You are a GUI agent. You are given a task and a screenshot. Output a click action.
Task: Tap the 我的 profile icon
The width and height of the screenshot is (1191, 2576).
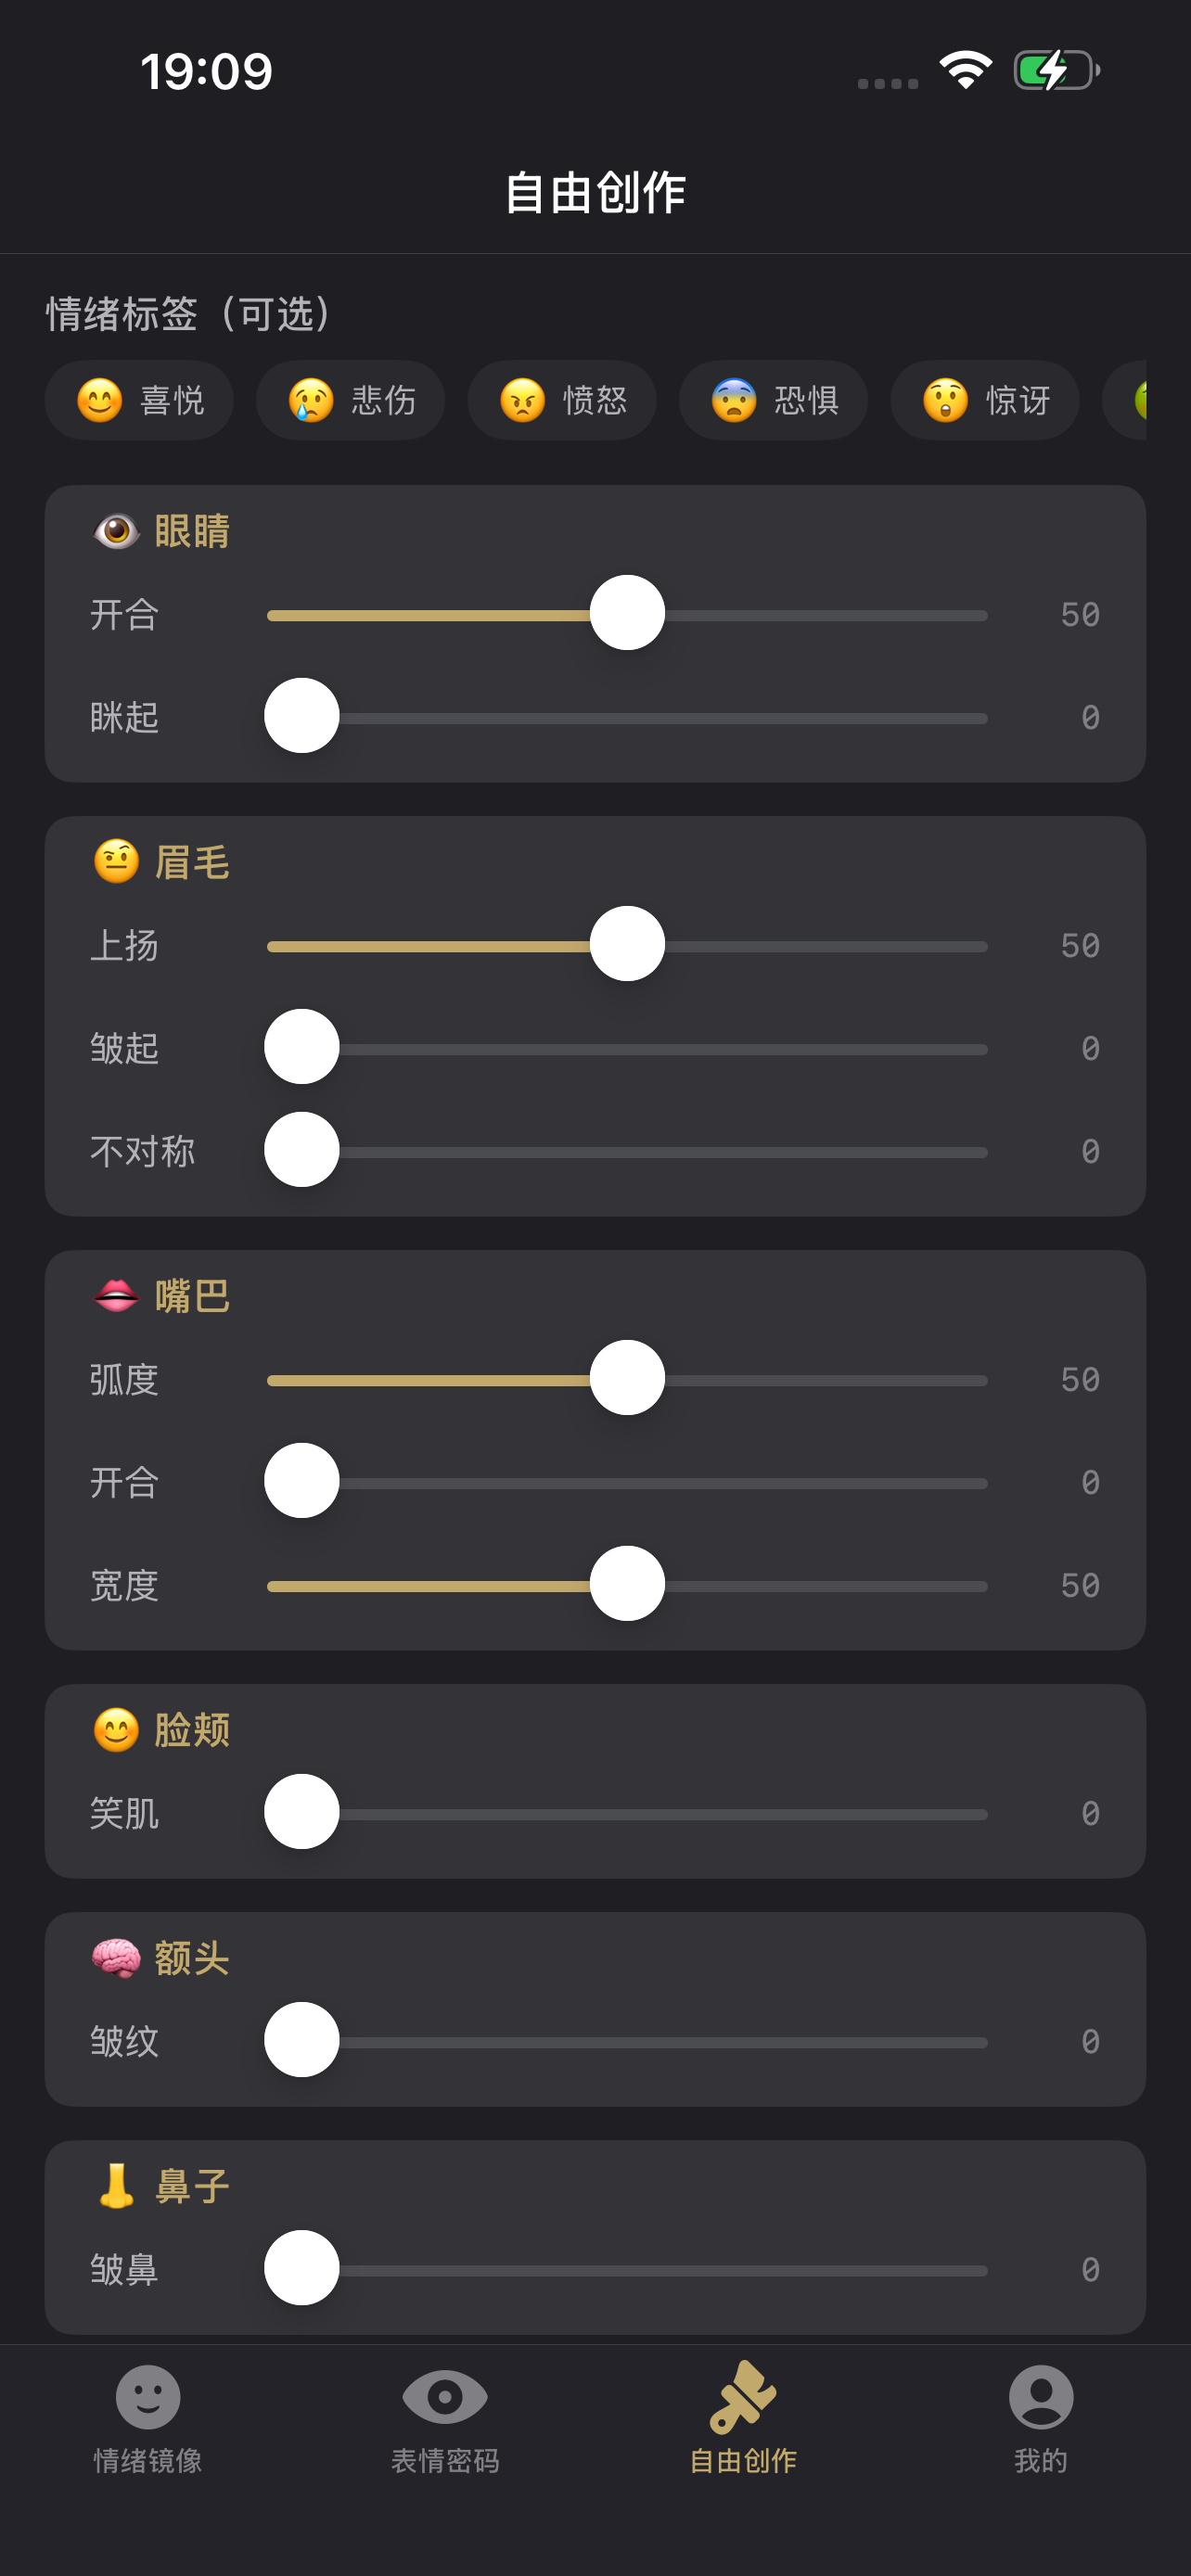(1041, 2396)
